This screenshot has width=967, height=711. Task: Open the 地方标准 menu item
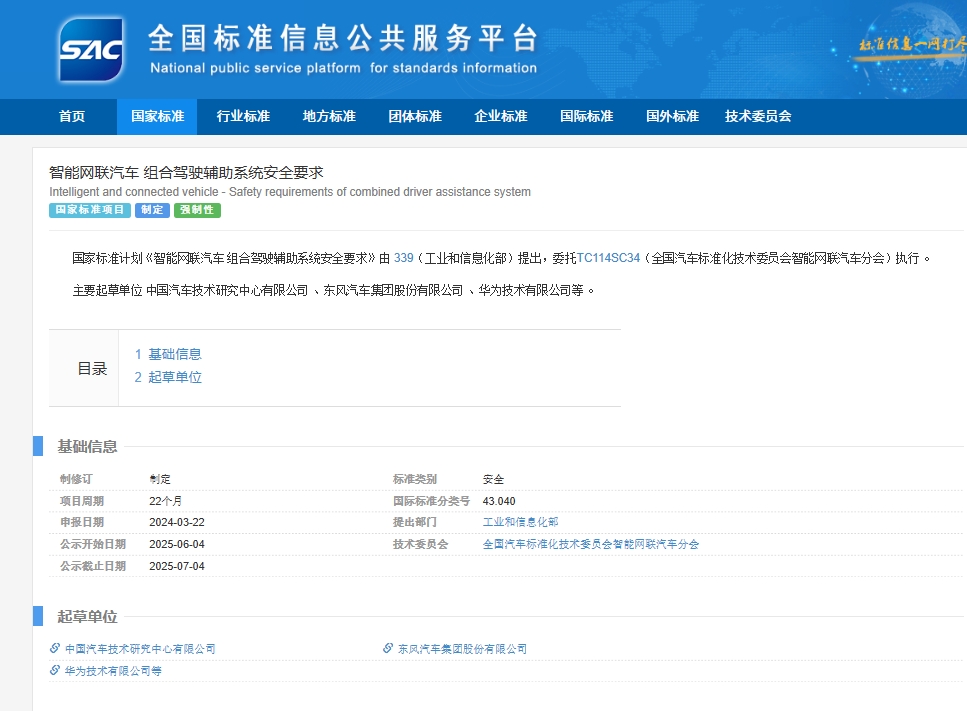[x=329, y=116]
